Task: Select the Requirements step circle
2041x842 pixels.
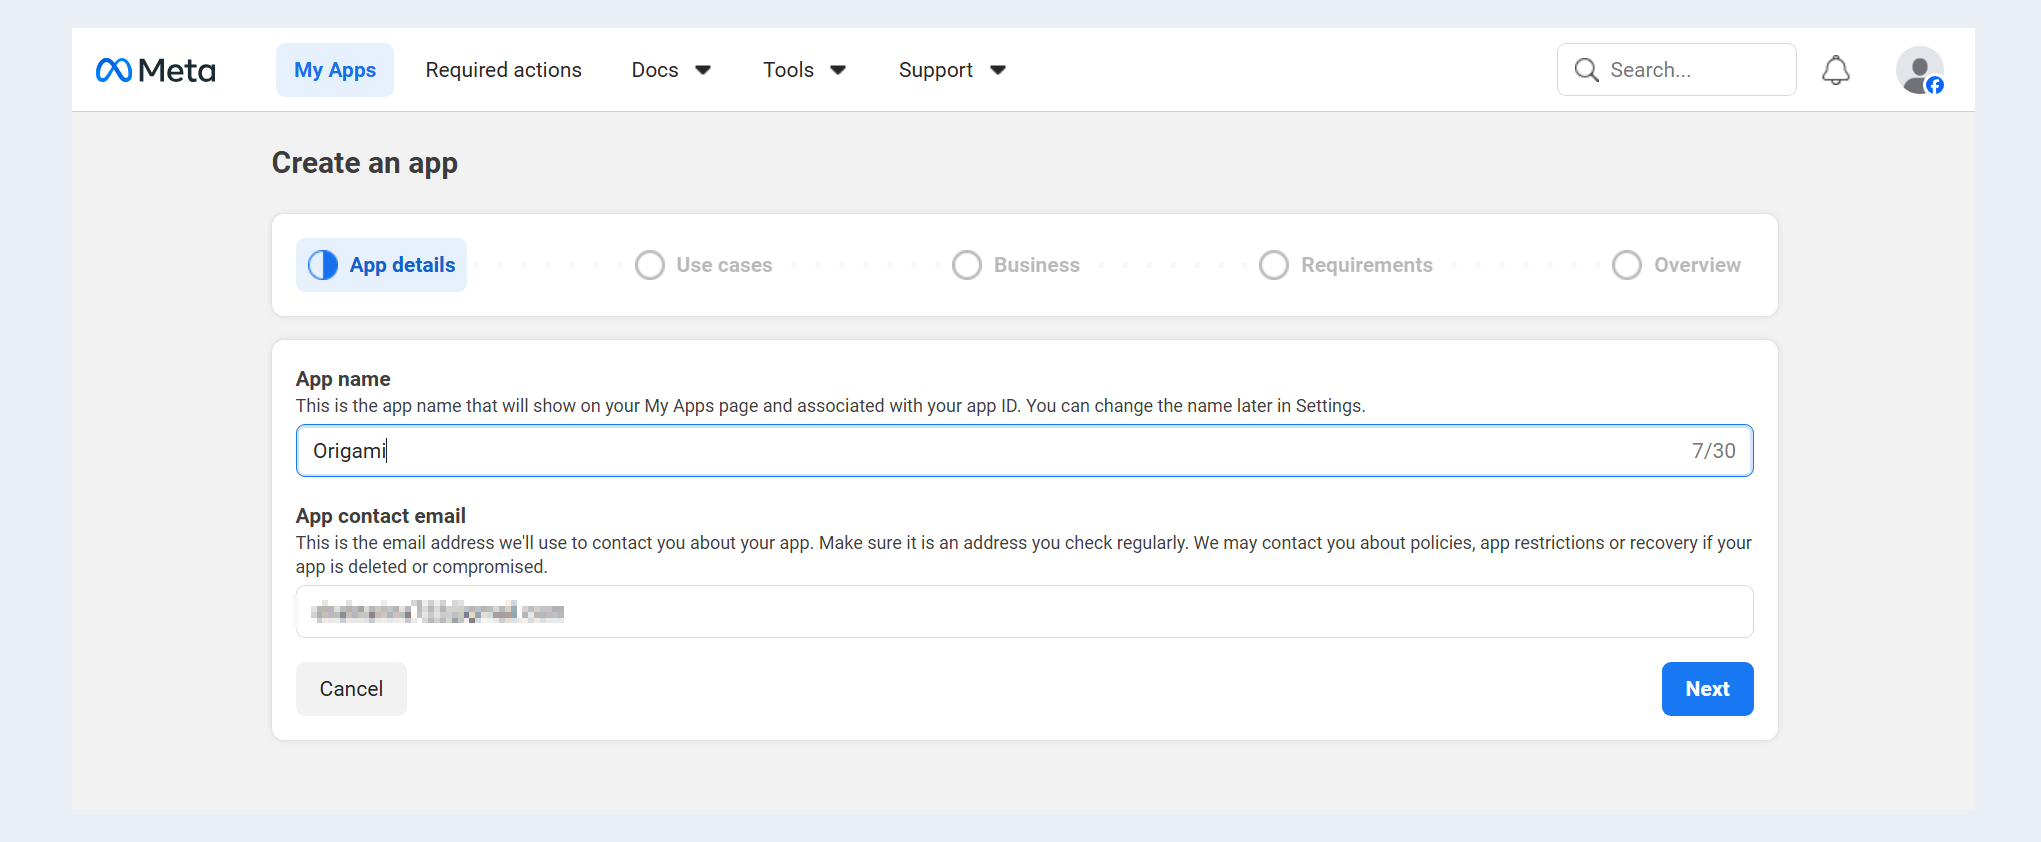Action: (x=1274, y=265)
